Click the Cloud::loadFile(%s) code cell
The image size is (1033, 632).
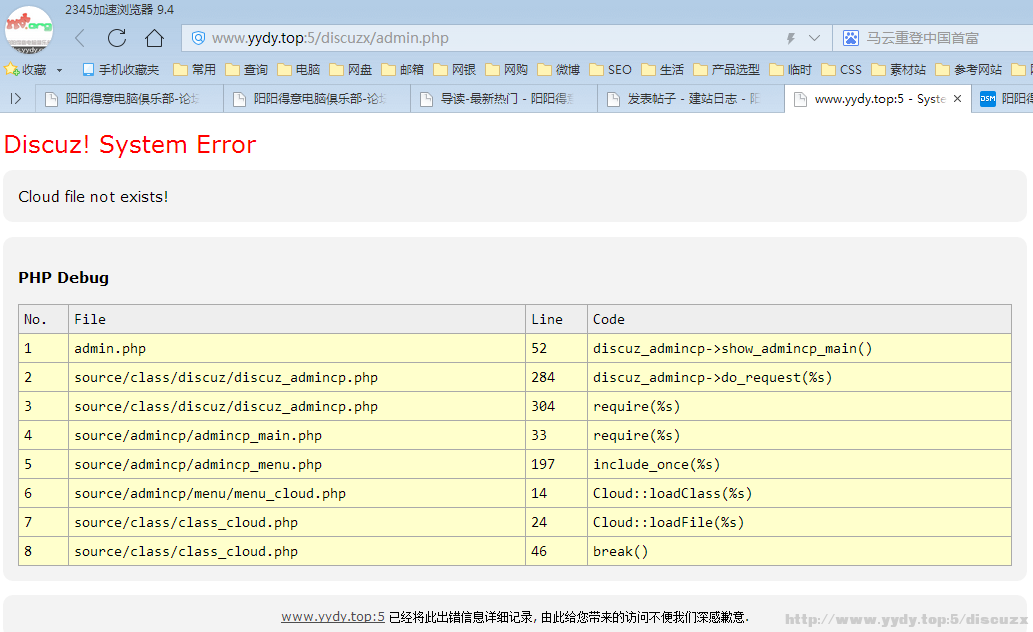point(799,522)
